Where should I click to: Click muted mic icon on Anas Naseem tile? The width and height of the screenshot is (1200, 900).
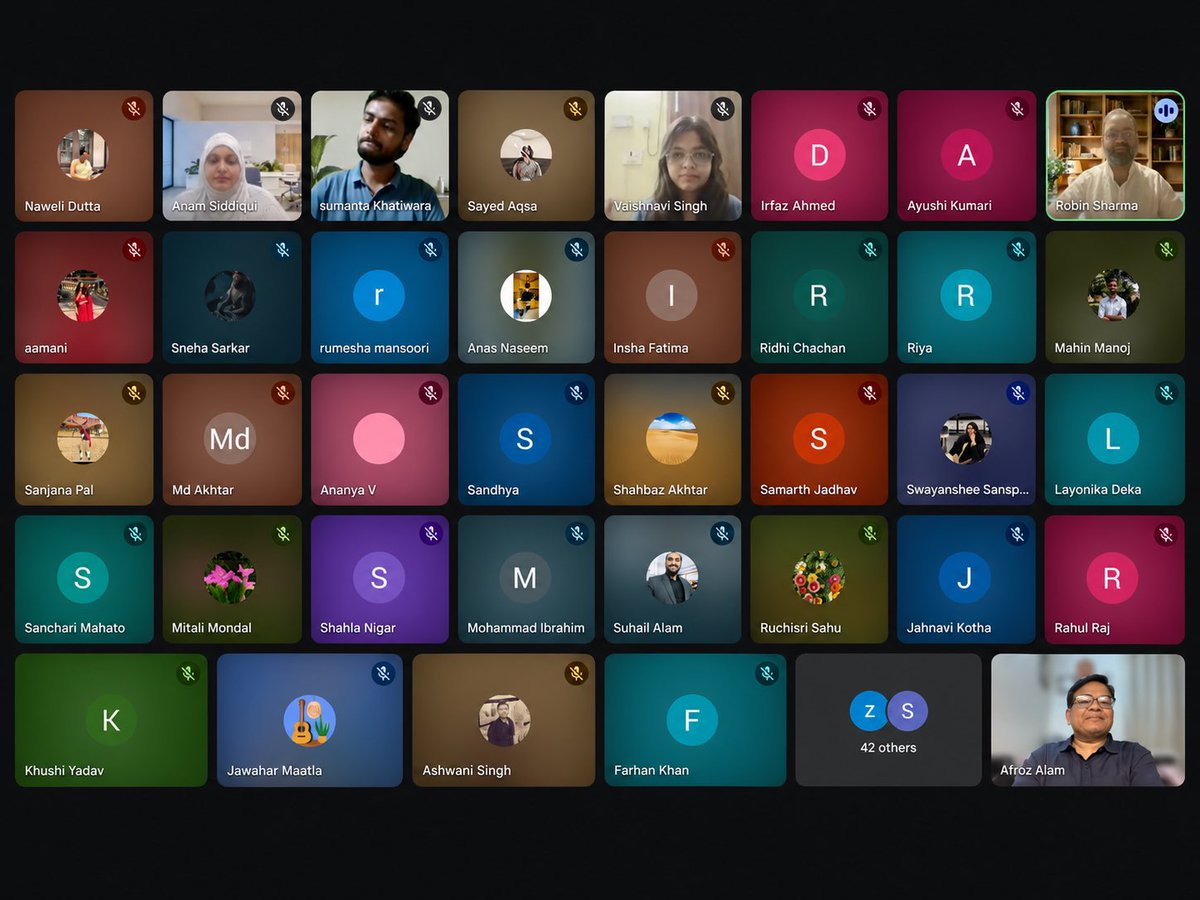click(x=576, y=250)
